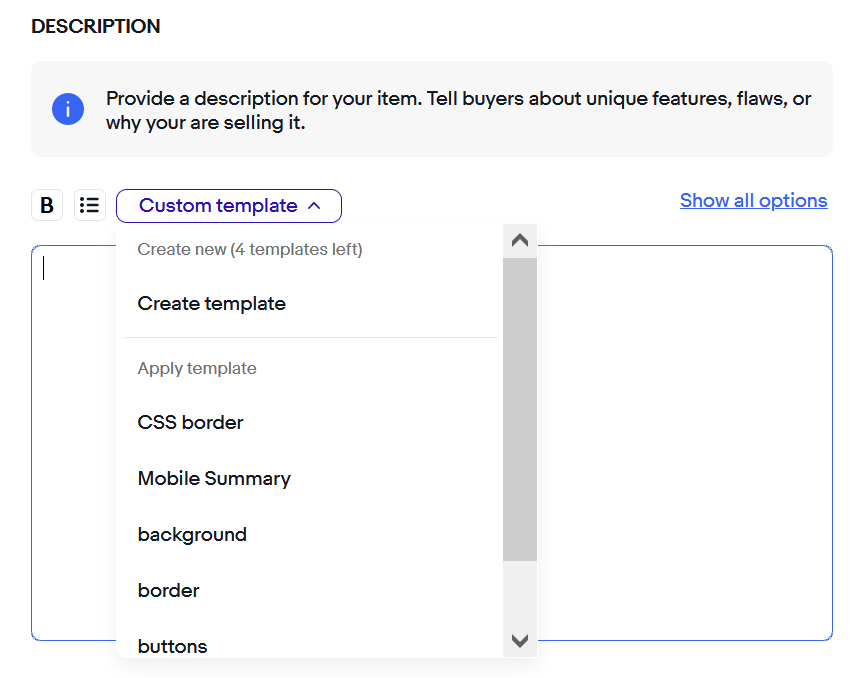
Task: Click the blue info circle icon
Action: tap(68, 109)
